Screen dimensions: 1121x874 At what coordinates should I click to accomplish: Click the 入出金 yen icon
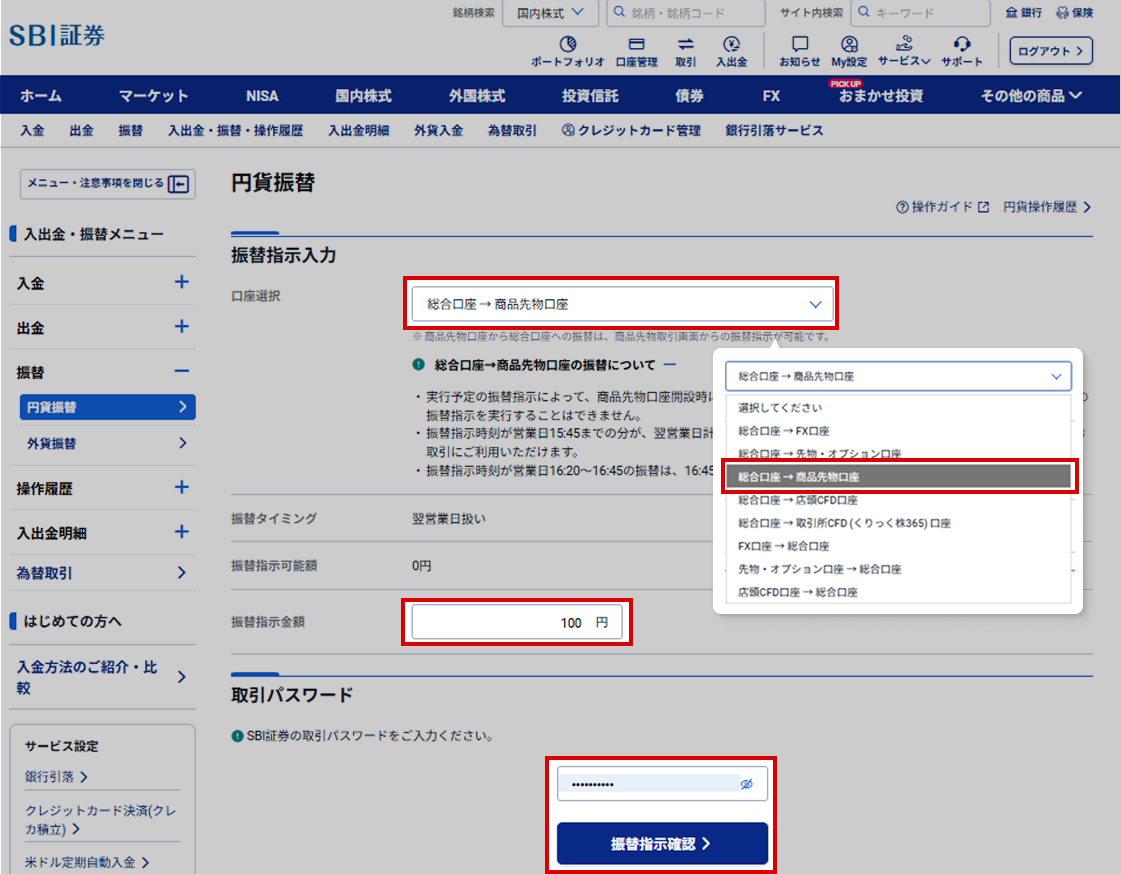click(731, 44)
